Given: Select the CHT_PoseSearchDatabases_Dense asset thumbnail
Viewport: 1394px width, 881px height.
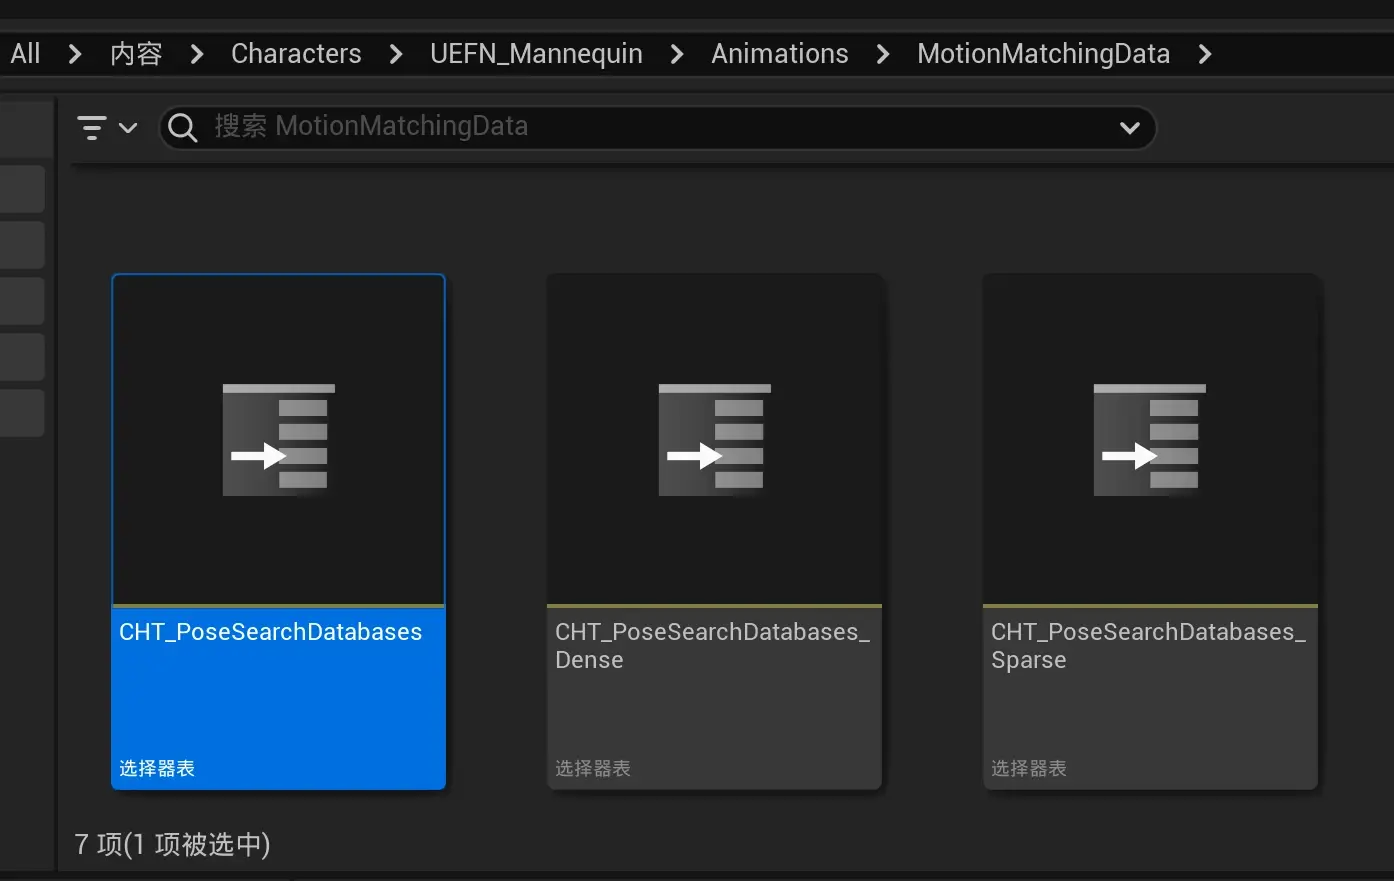Looking at the screenshot, I should [x=715, y=440].
